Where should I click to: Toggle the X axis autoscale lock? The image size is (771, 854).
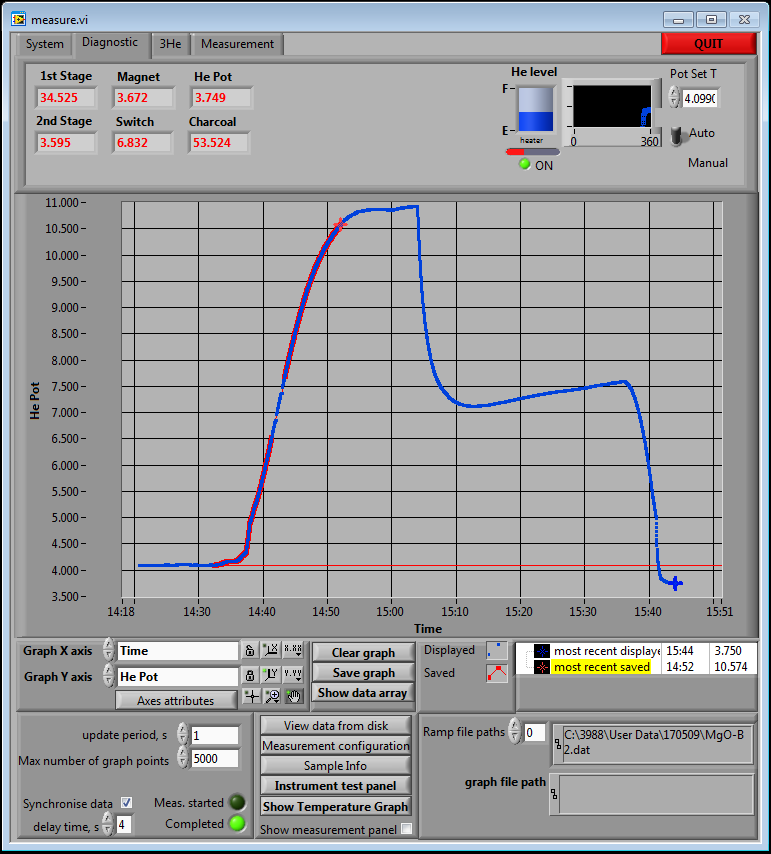[249, 650]
